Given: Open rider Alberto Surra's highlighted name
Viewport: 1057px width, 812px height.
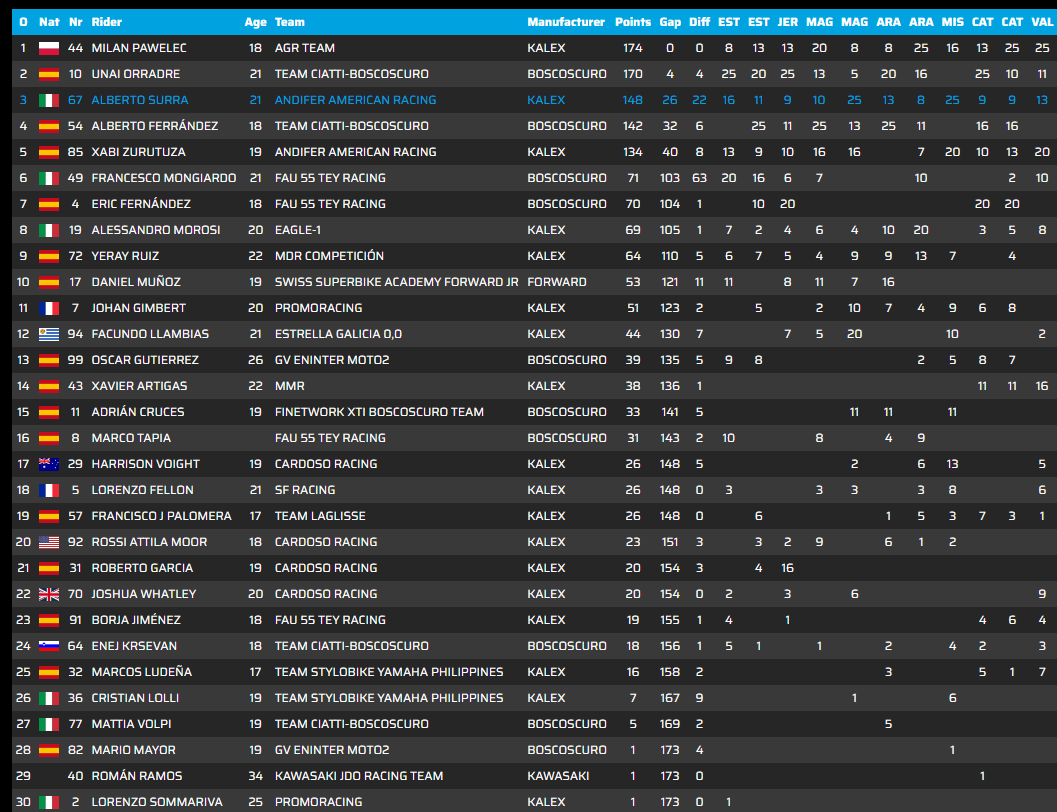Looking at the screenshot, I should [140, 100].
